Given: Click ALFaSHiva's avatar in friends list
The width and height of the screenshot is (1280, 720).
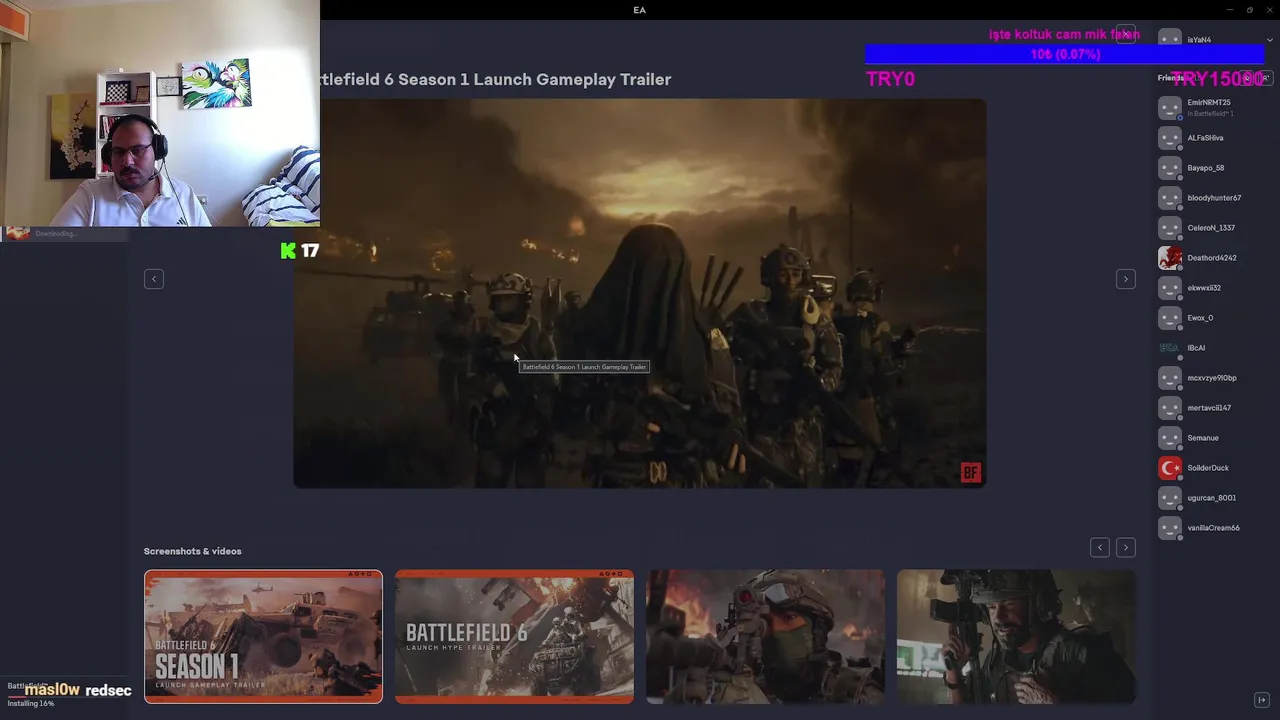Looking at the screenshot, I should pyautogui.click(x=1169, y=138).
